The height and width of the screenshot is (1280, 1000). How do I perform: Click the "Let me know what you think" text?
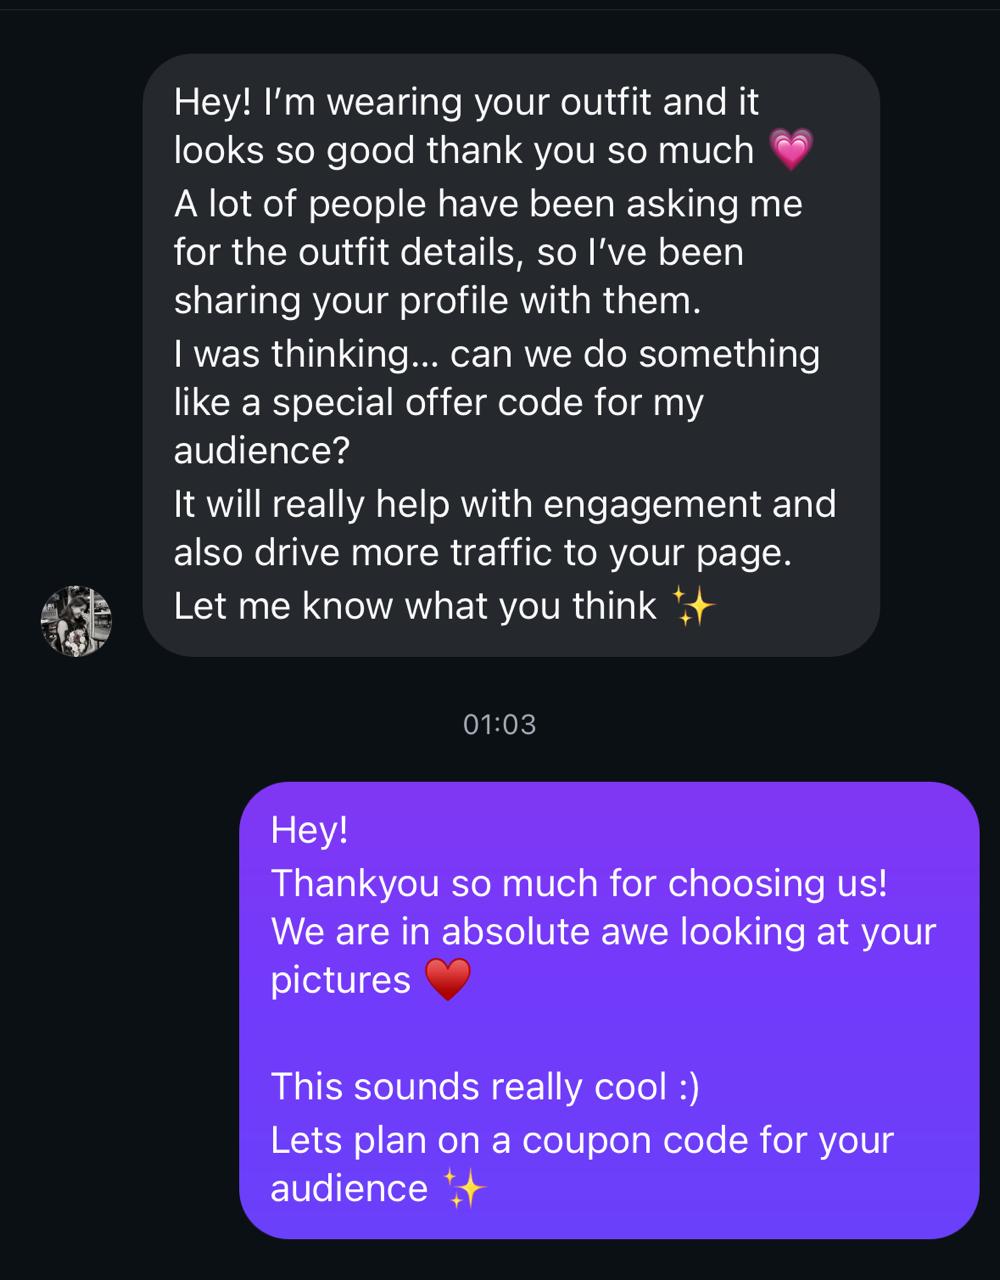click(415, 606)
